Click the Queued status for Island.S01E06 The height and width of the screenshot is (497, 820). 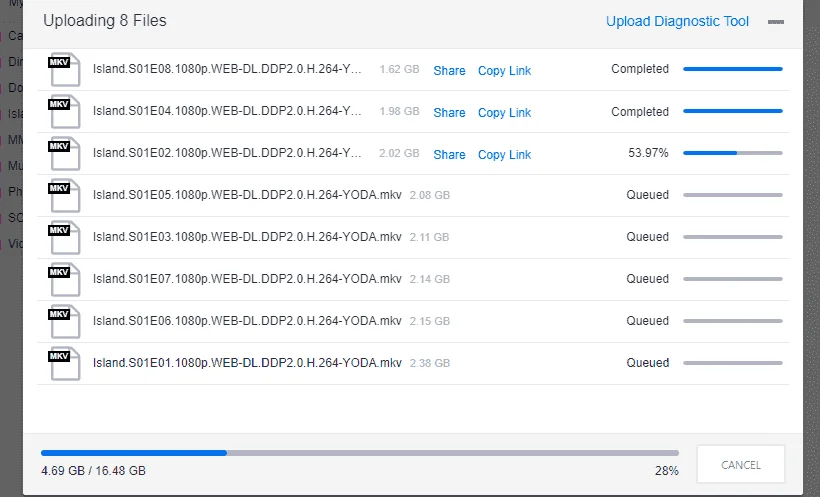647,321
